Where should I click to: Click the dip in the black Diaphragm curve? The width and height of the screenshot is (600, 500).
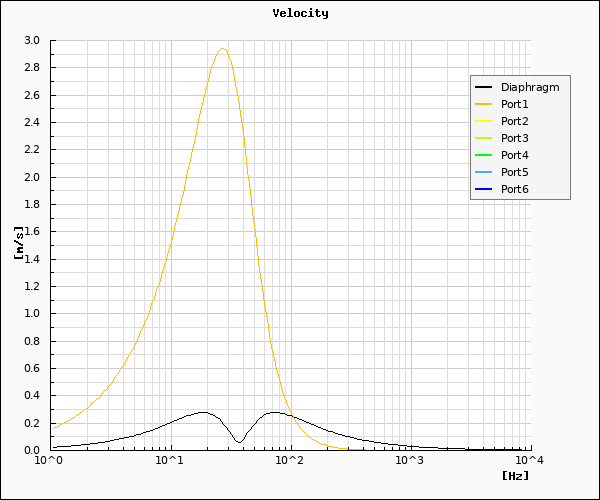238,441
